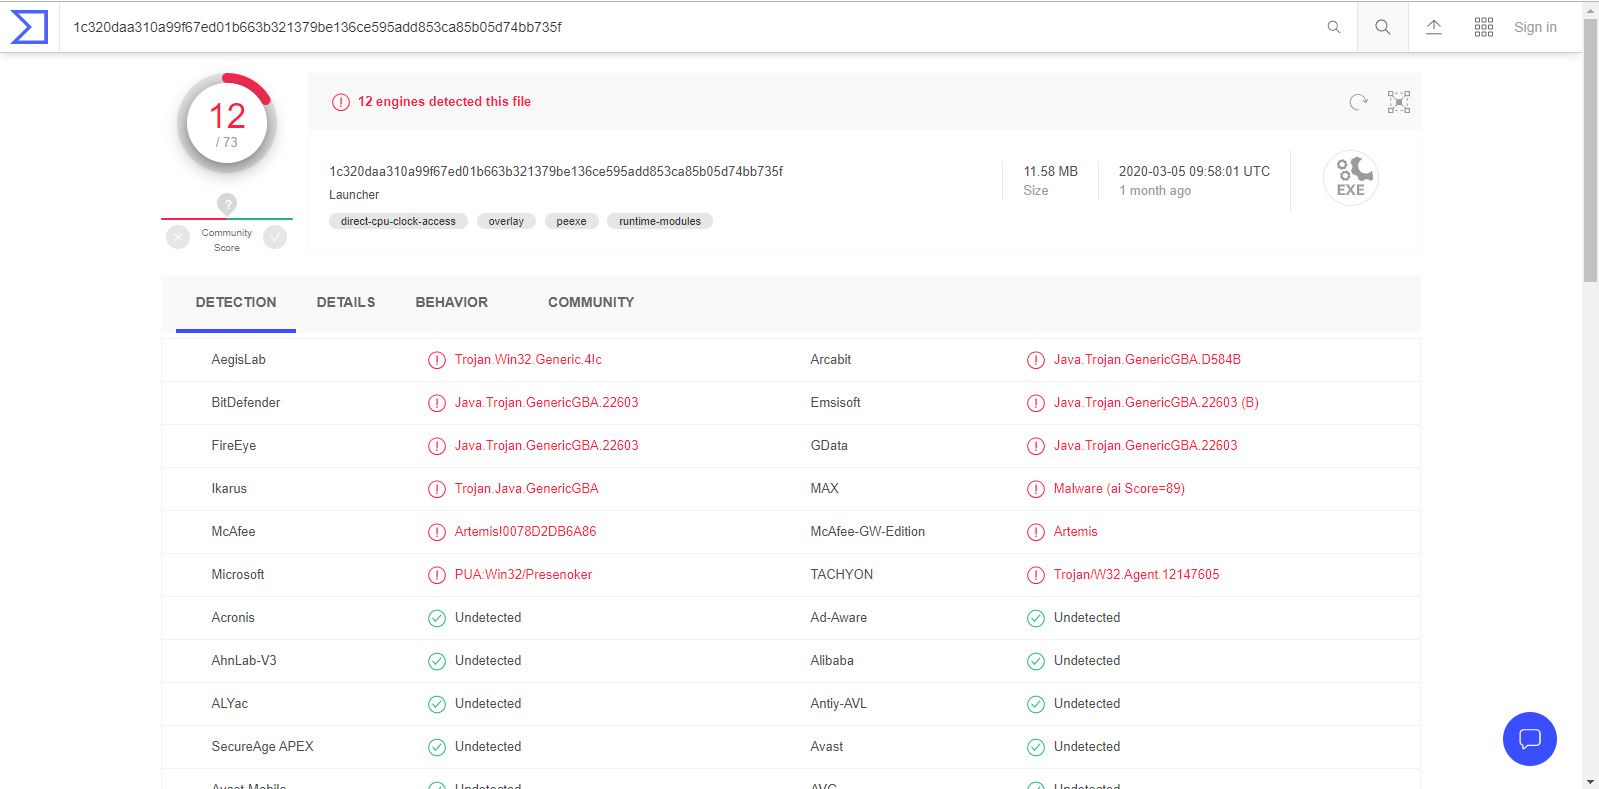Click AegisLab detection warning icon
This screenshot has width=1599, height=789.
tap(437, 360)
